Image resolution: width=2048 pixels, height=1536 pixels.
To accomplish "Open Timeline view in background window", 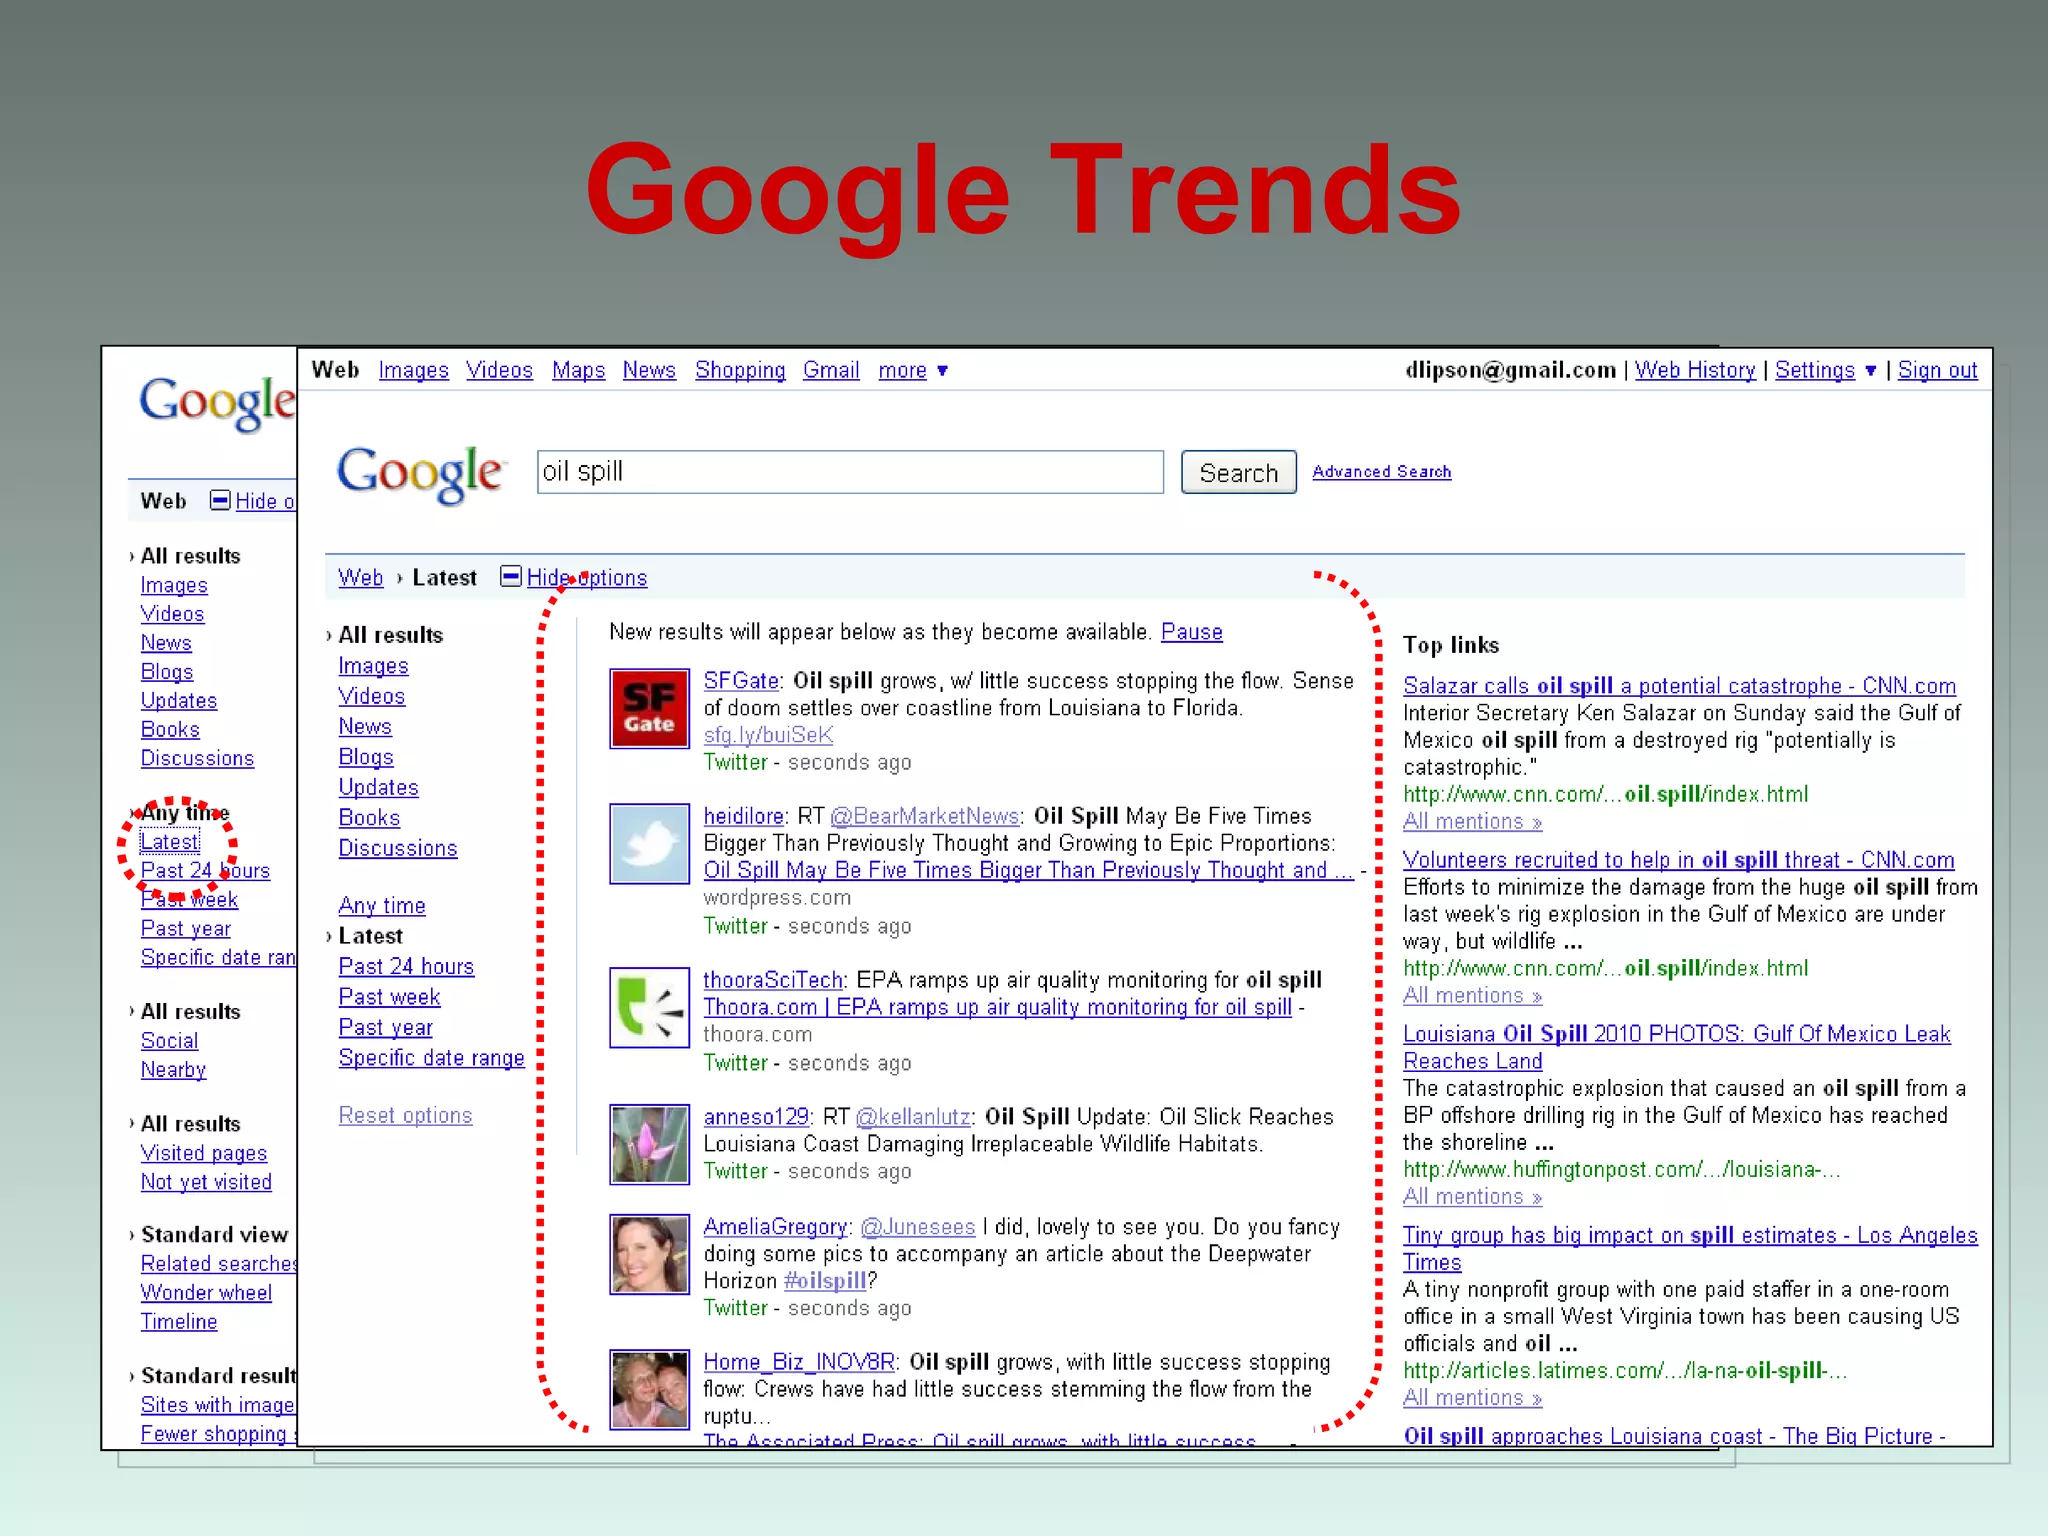I will tap(178, 1322).
